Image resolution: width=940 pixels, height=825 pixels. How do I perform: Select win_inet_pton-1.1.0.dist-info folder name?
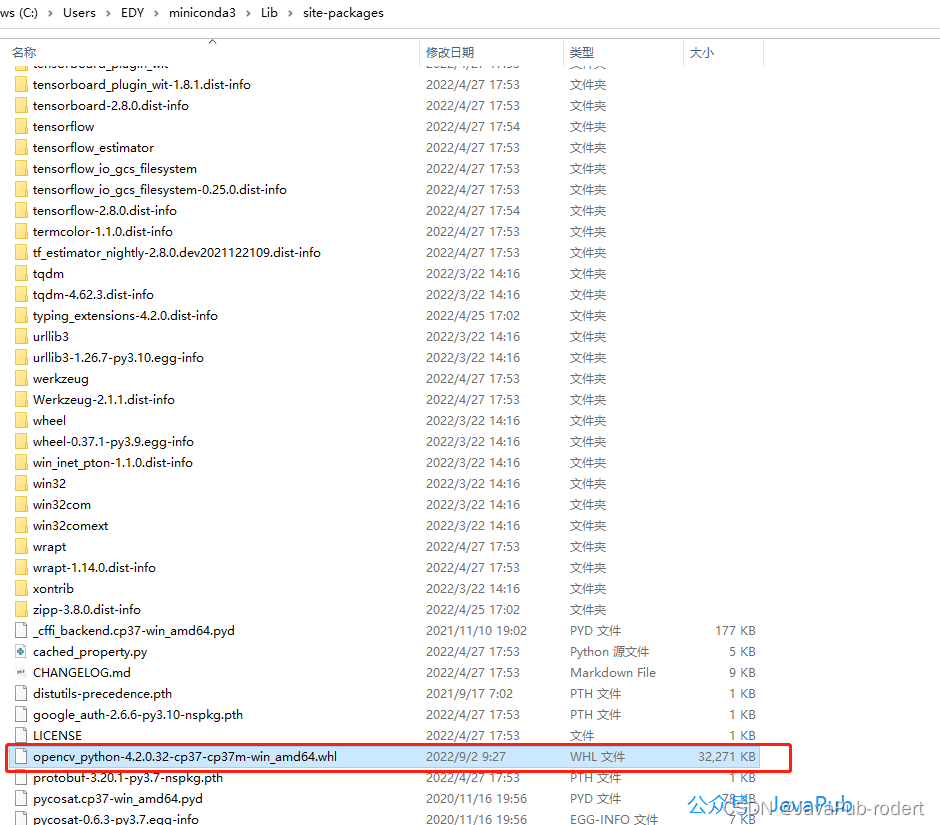click(x=113, y=462)
